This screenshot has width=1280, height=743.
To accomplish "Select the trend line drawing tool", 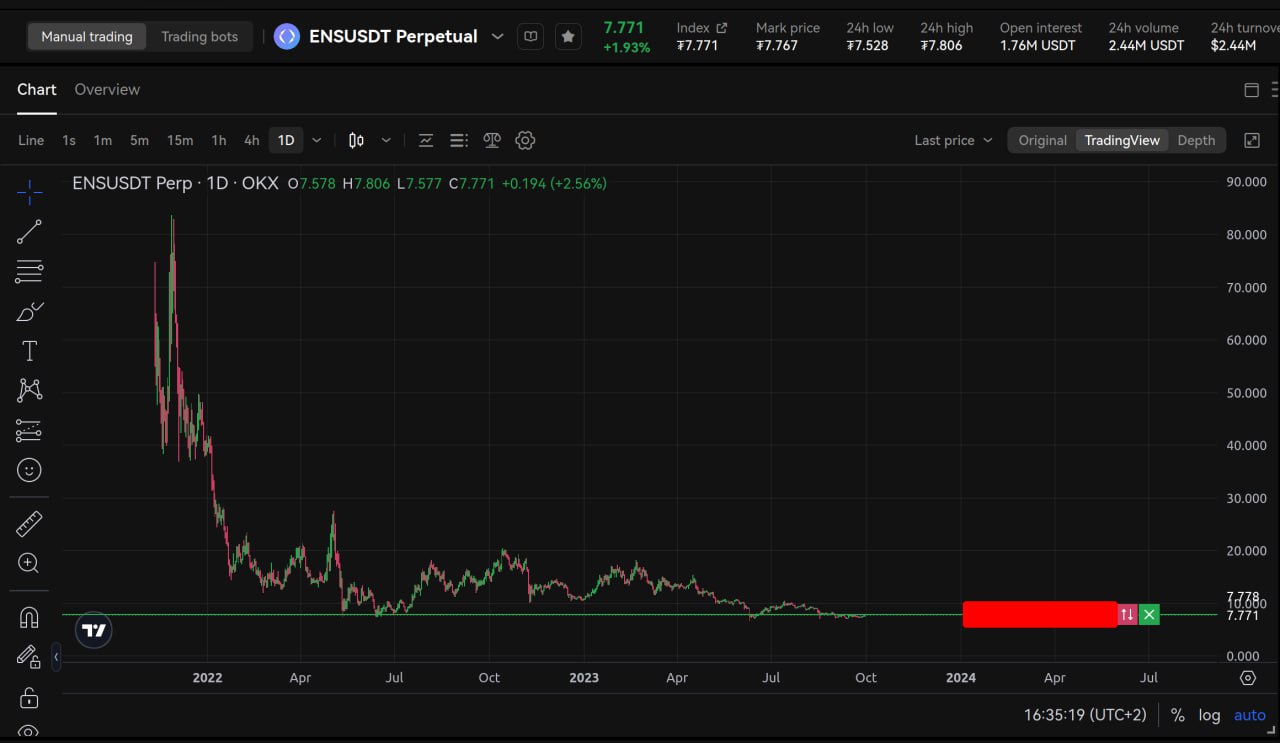I will coord(29,232).
